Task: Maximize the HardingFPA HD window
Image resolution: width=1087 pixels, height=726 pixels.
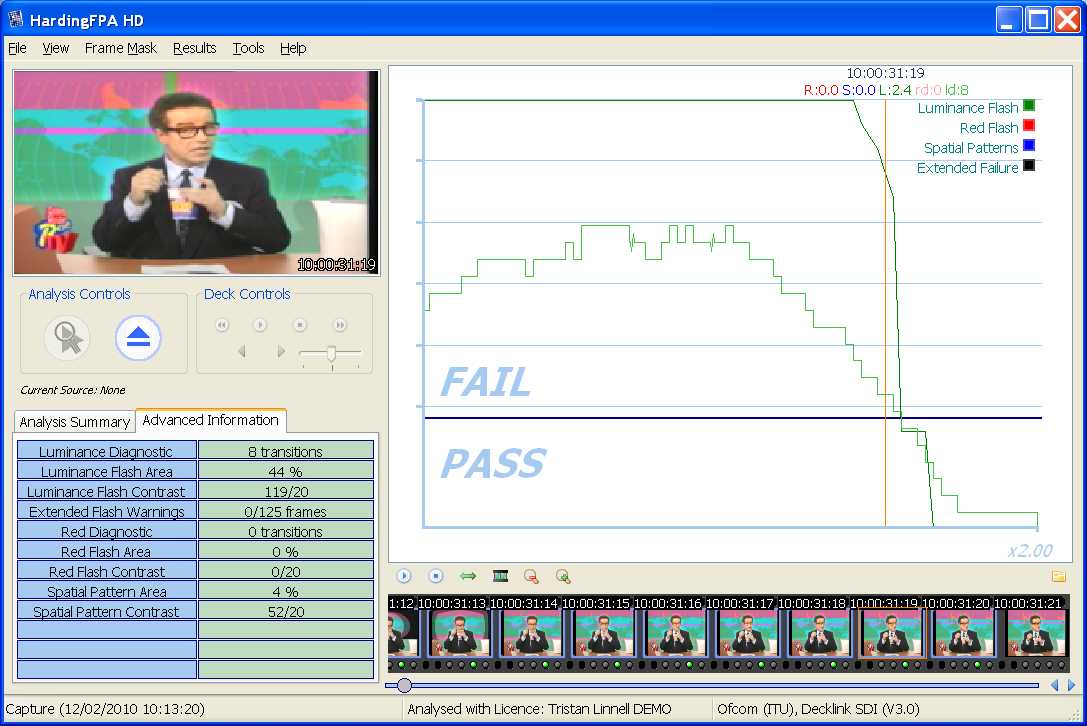Action: click(x=1038, y=19)
